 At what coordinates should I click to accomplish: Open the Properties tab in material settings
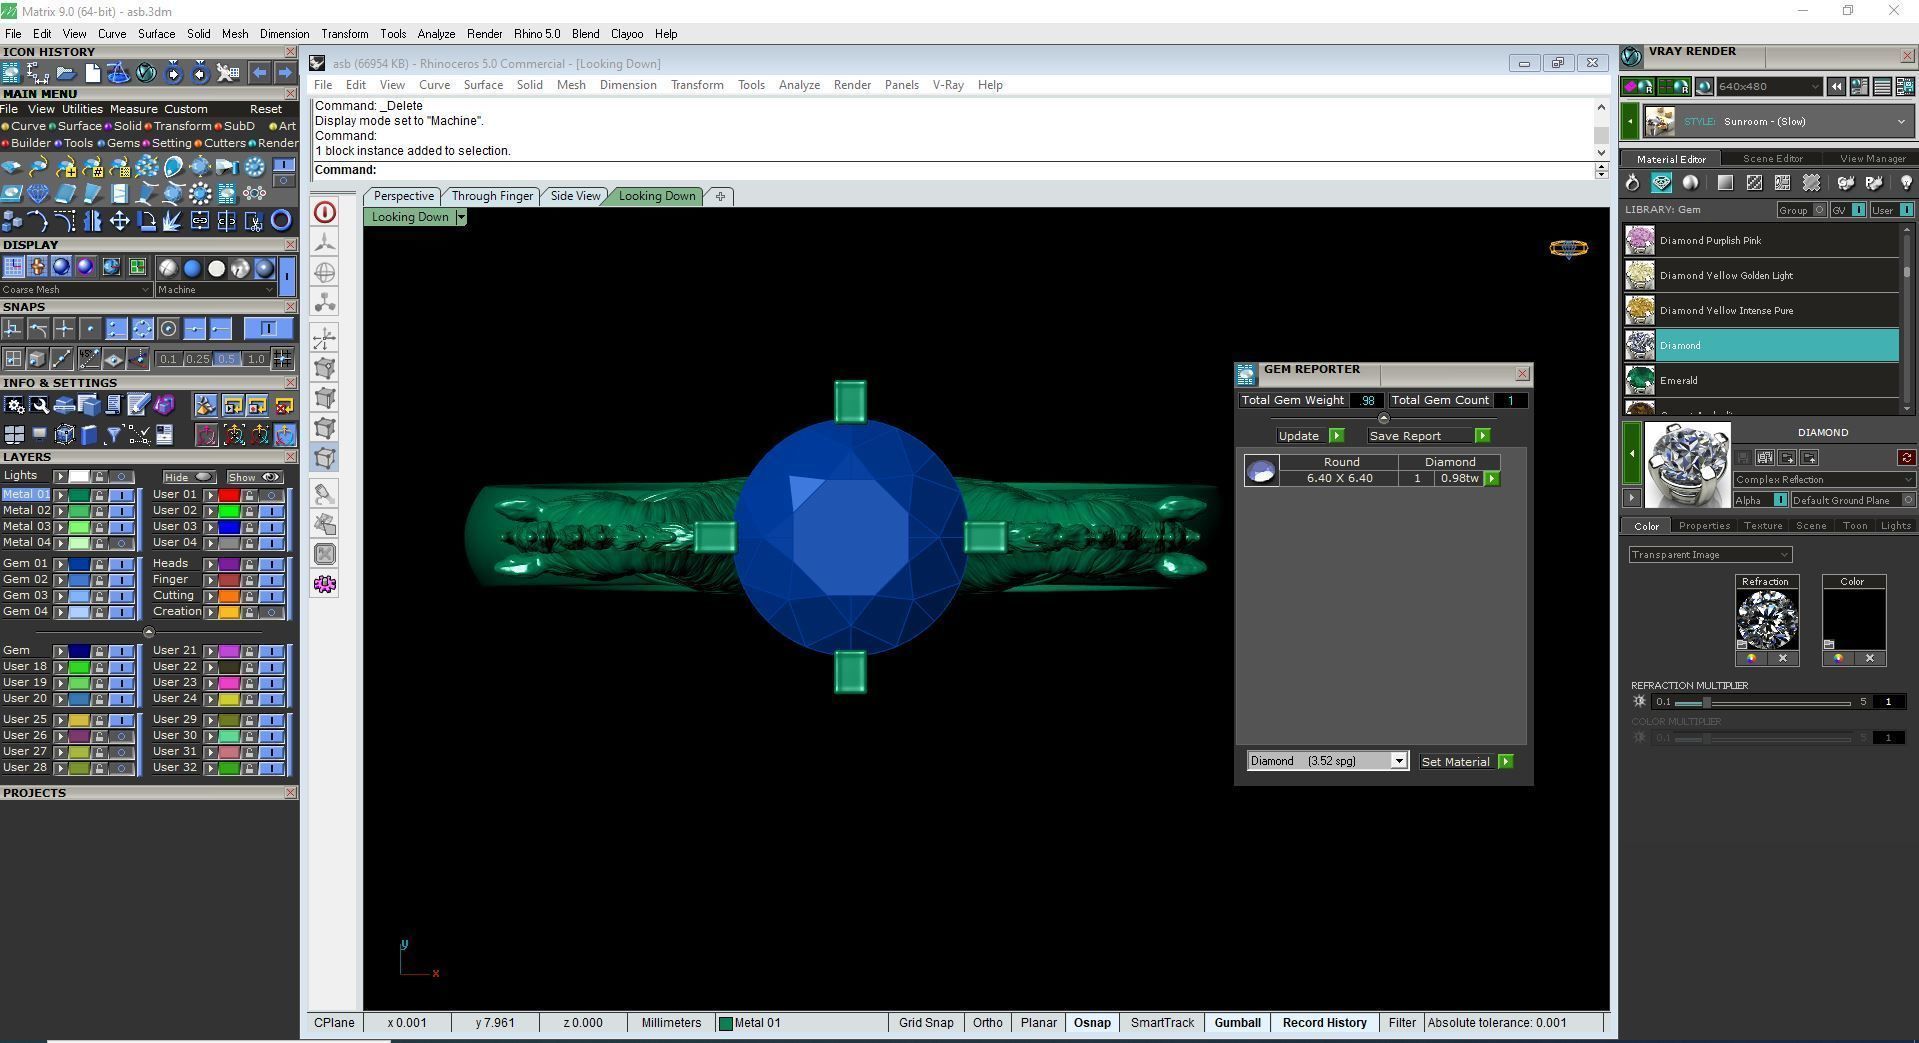pos(1704,526)
